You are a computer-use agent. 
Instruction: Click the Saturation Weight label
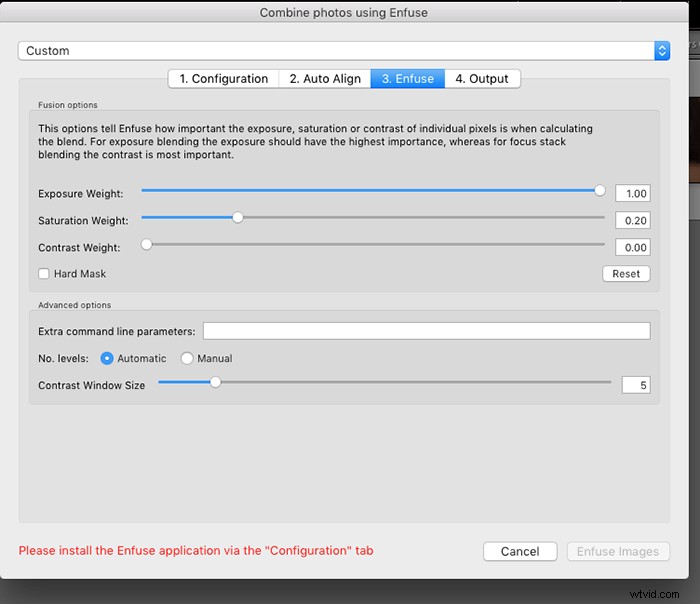click(x=83, y=221)
